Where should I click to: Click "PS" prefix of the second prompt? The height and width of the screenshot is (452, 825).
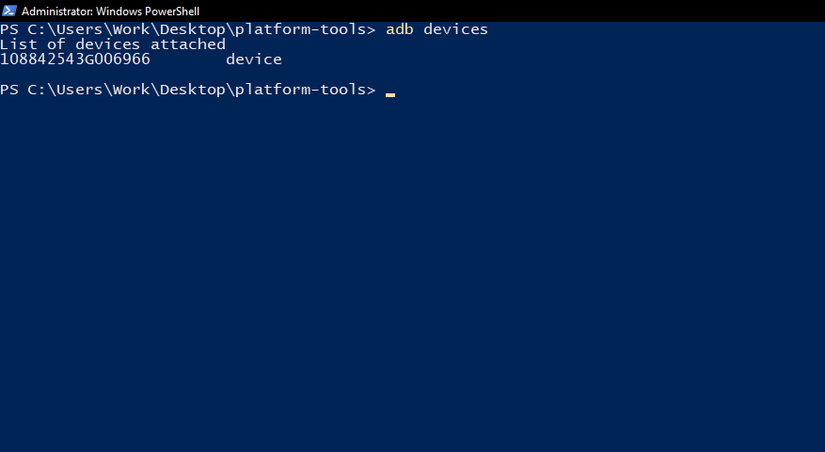pos(10,90)
